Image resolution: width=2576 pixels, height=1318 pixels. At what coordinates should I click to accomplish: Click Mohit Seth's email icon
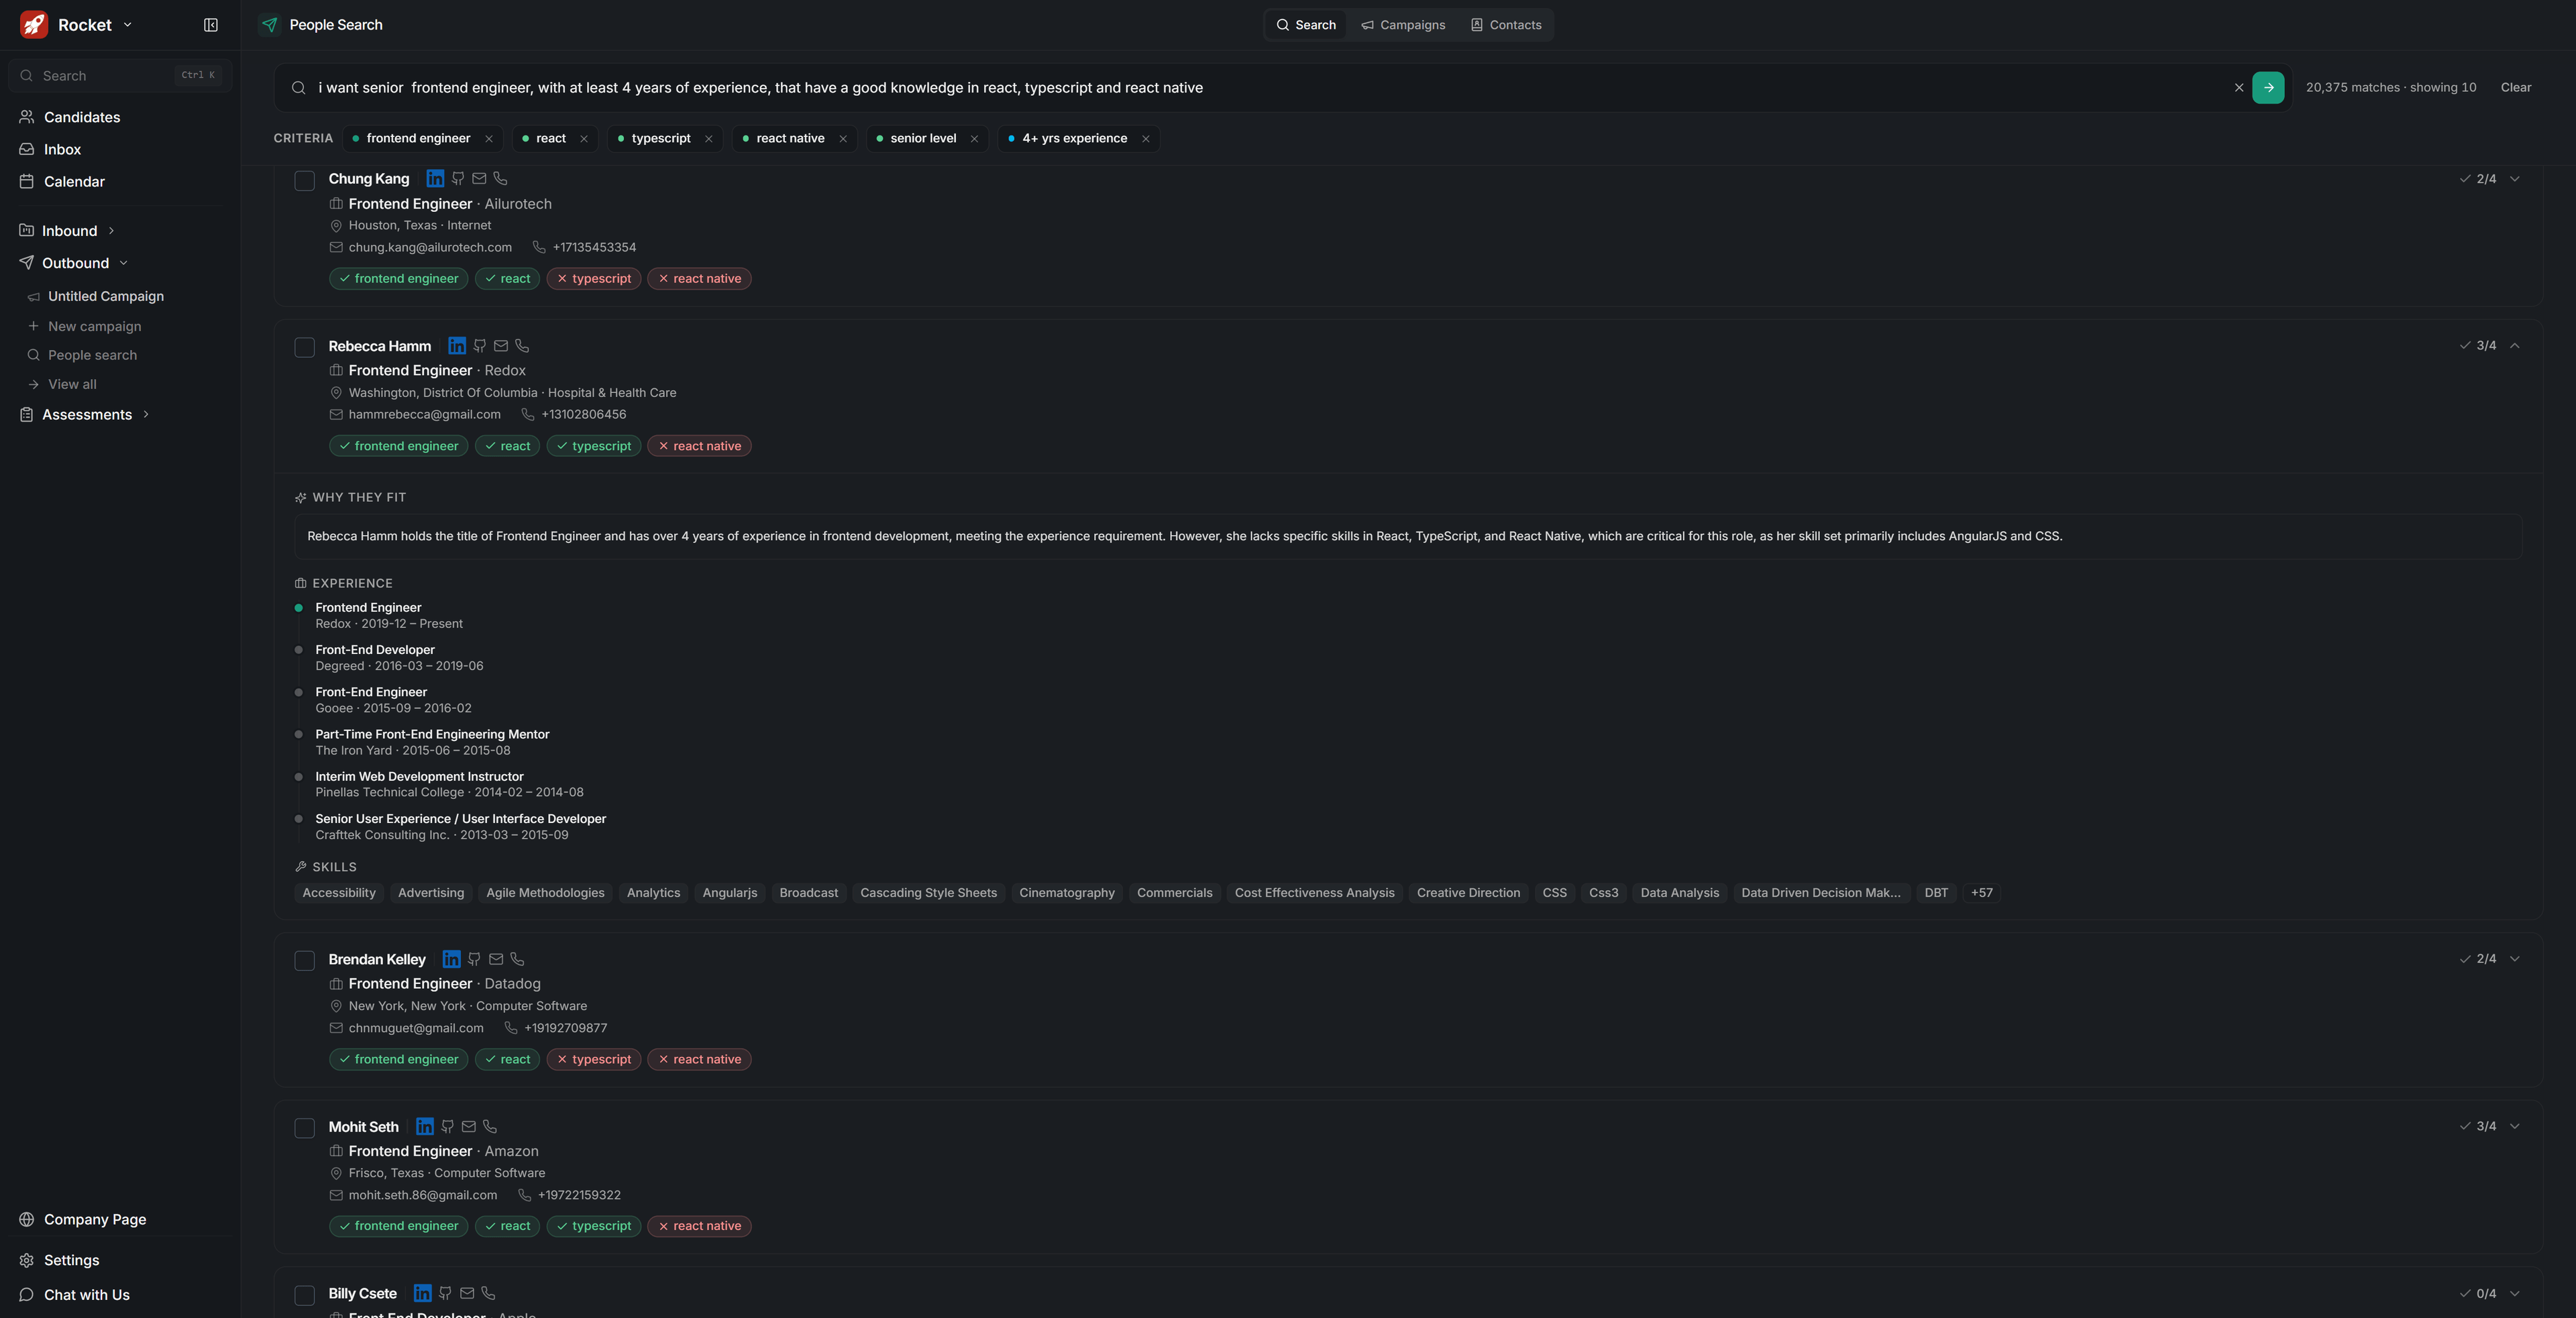click(469, 1127)
